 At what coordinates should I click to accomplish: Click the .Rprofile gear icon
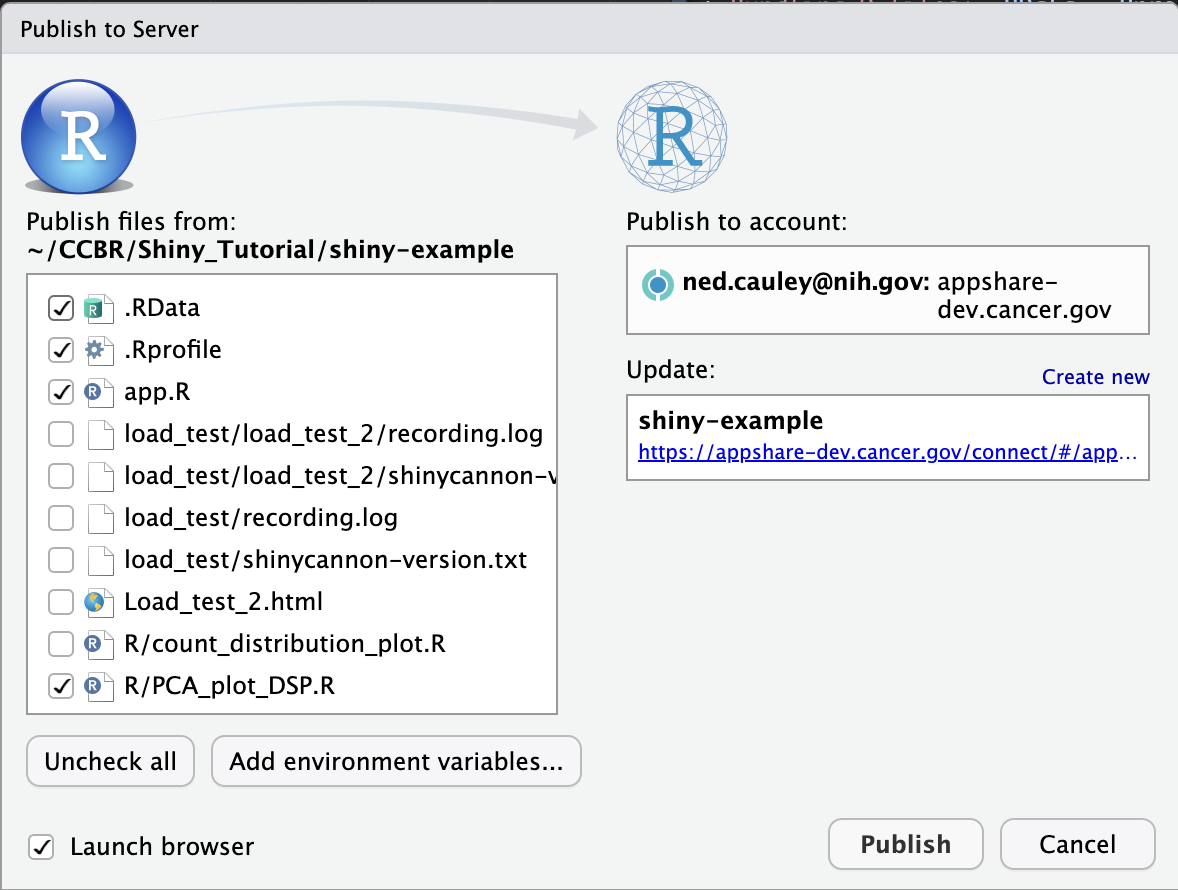tap(95, 350)
